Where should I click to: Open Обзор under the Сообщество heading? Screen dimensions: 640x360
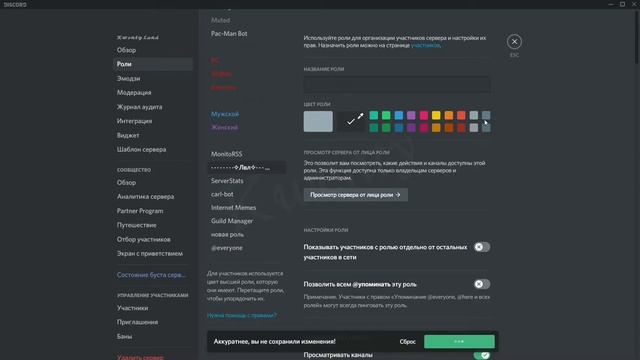pos(153,182)
